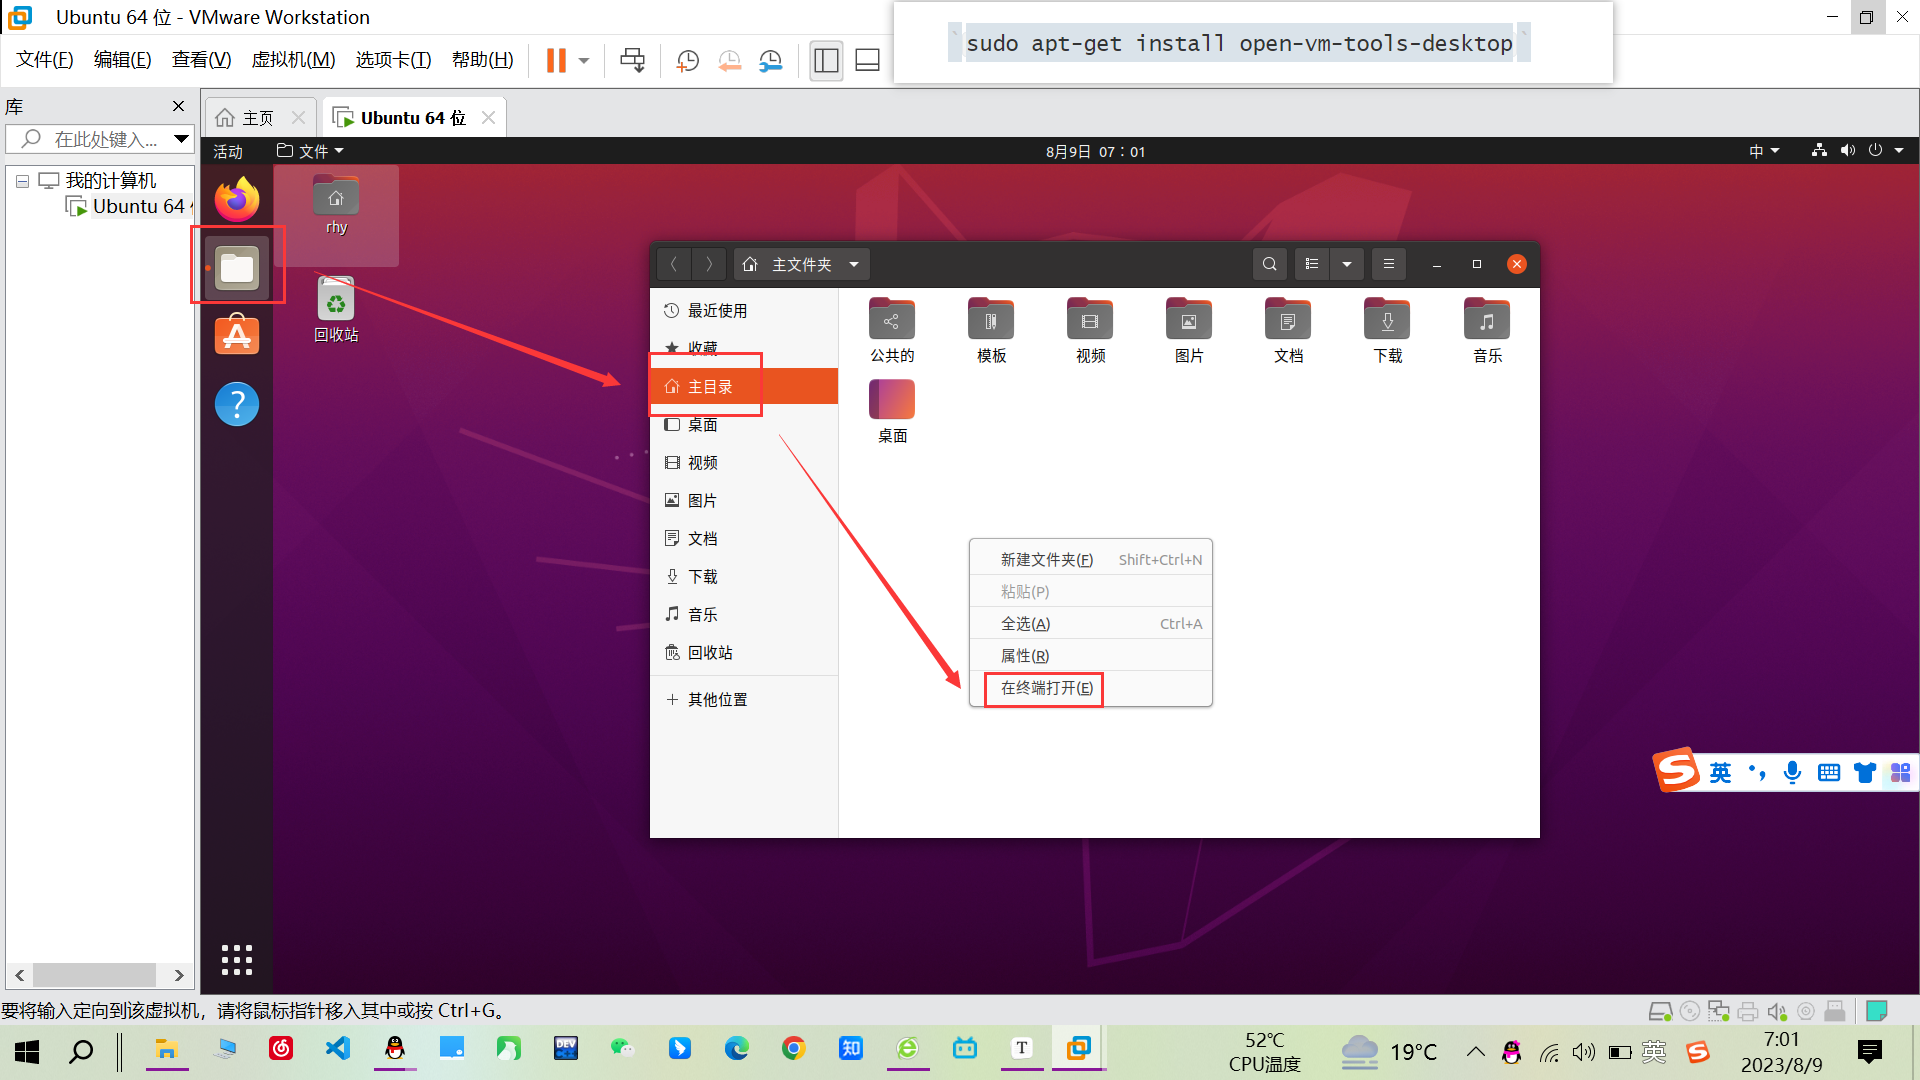Open snapshot manager icon
The image size is (1920, 1080).
tap(771, 60)
